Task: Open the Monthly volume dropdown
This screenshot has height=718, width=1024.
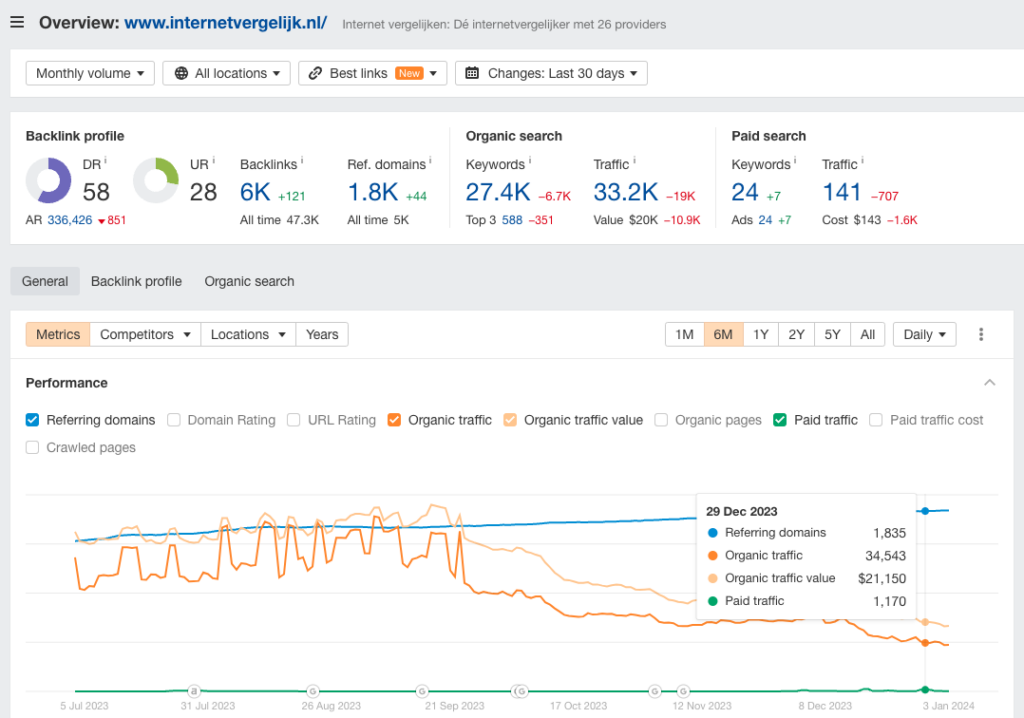Action: pyautogui.click(x=90, y=73)
